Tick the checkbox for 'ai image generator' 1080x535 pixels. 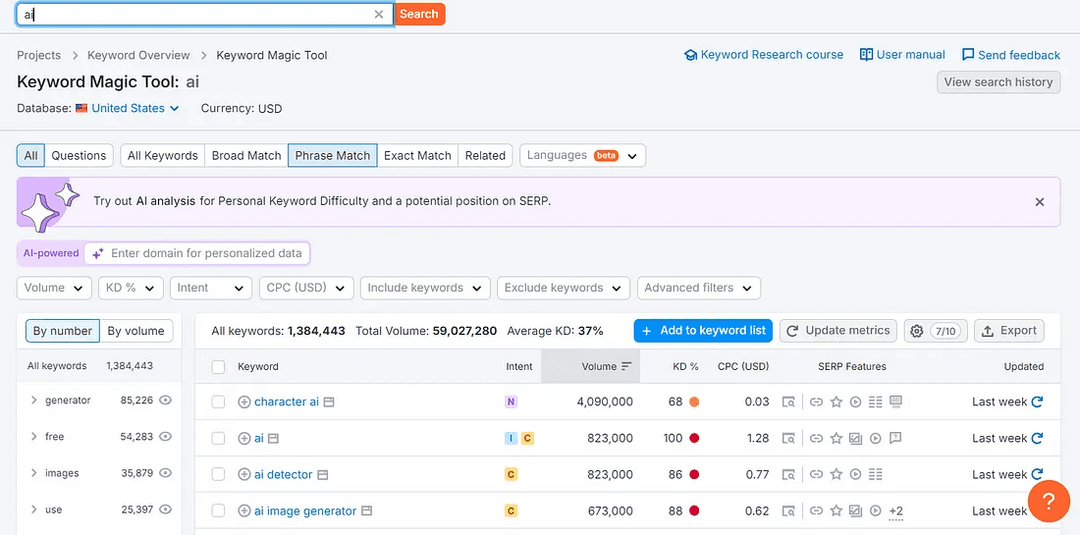[218, 511]
